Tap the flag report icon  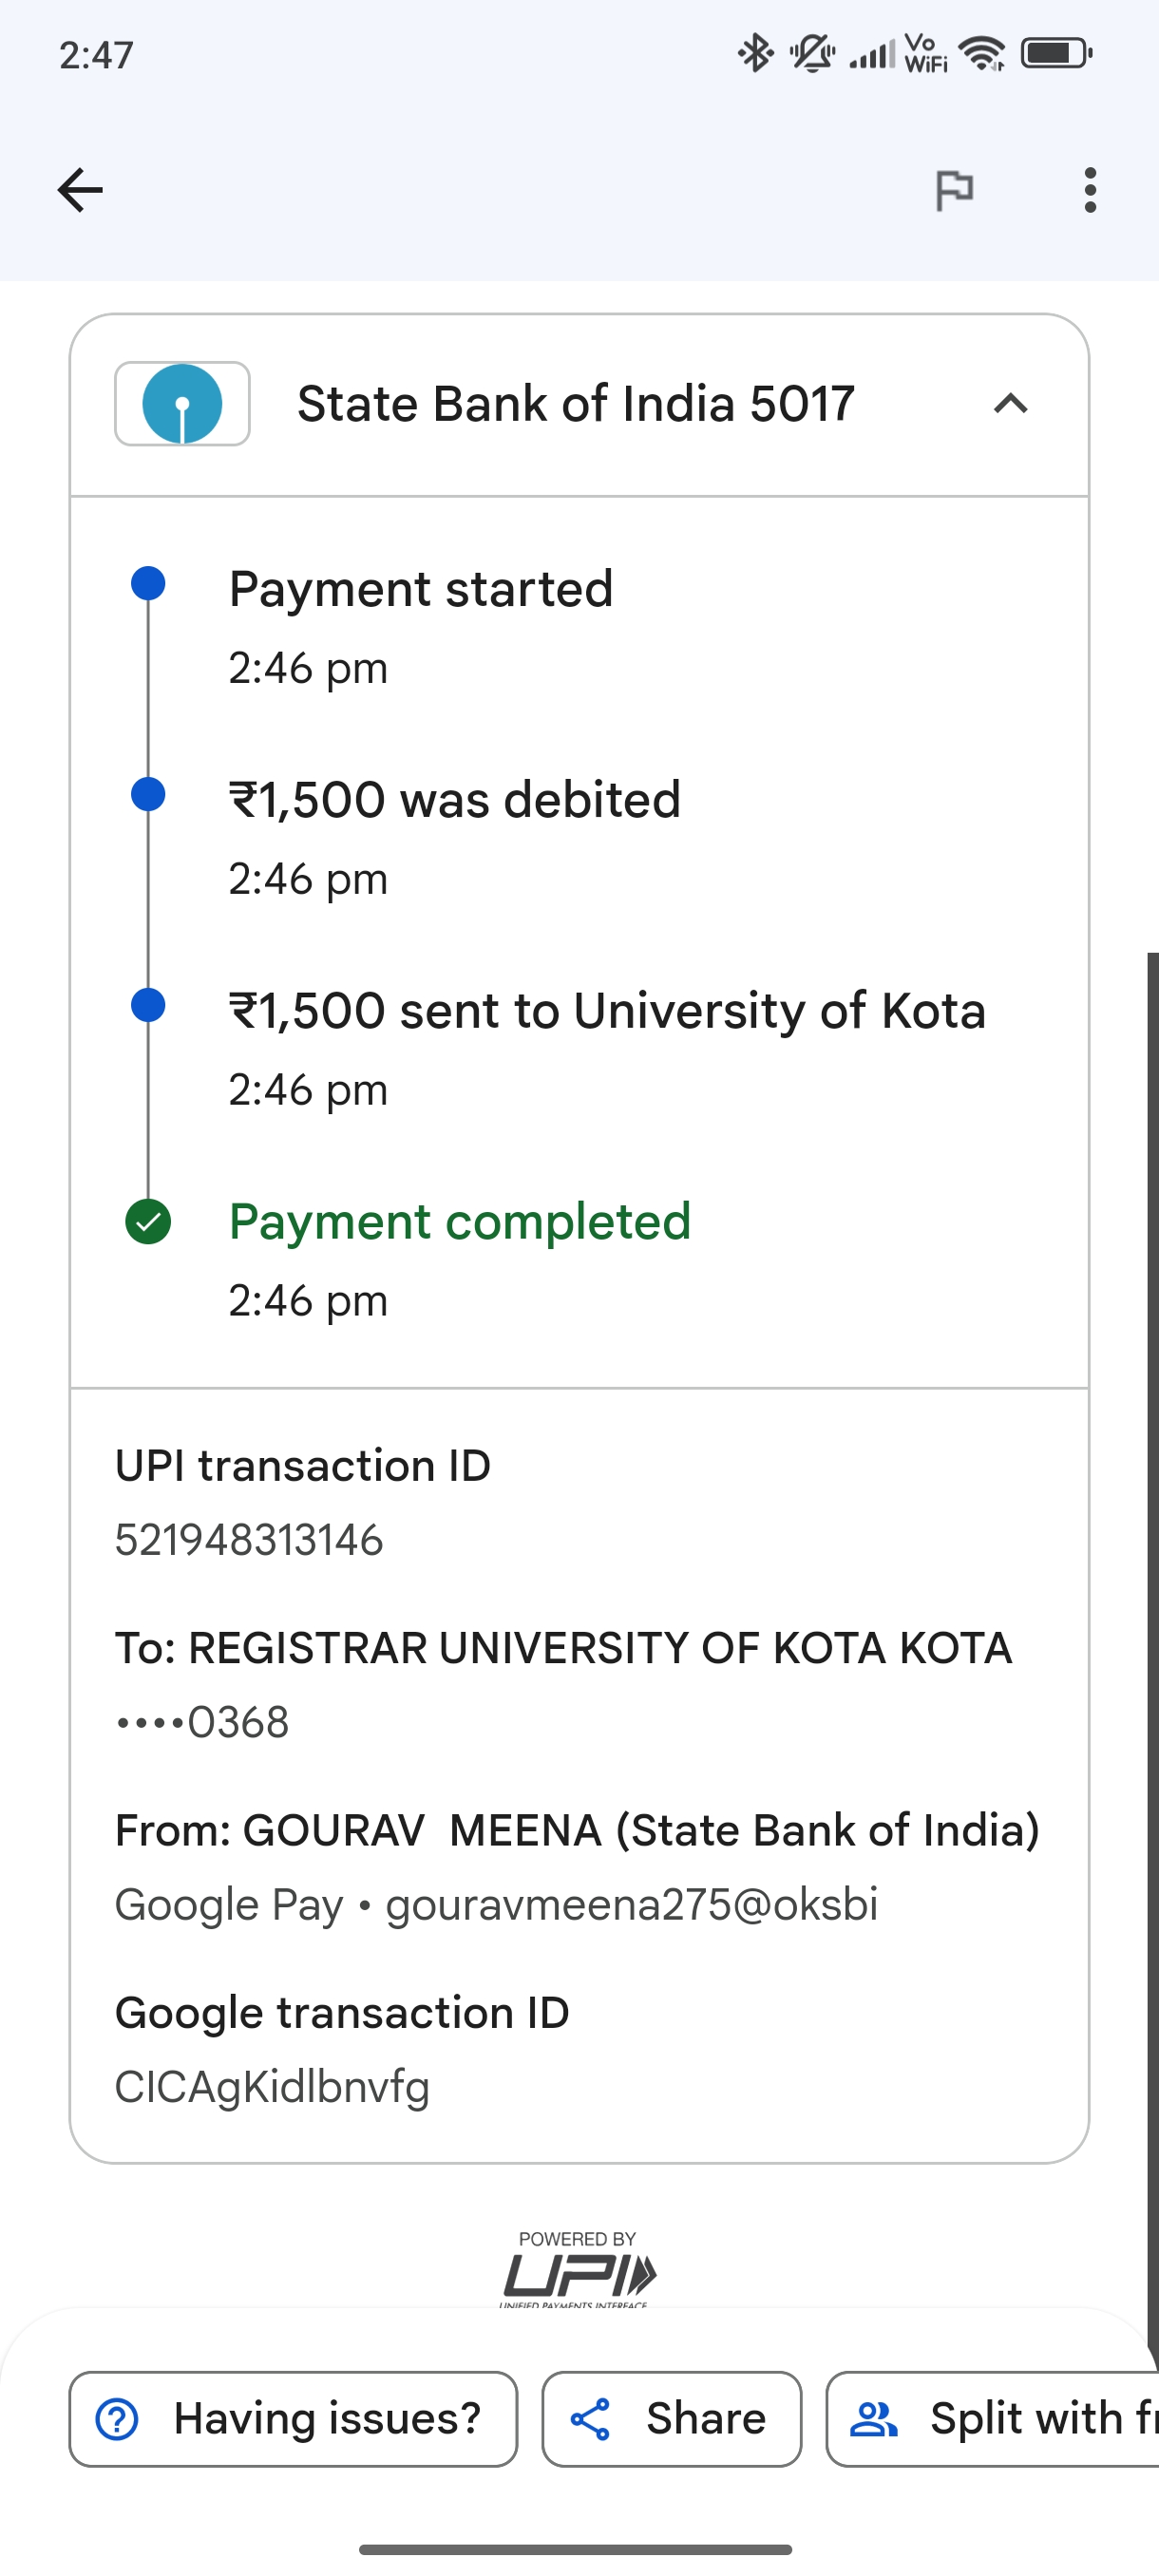(x=954, y=190)
